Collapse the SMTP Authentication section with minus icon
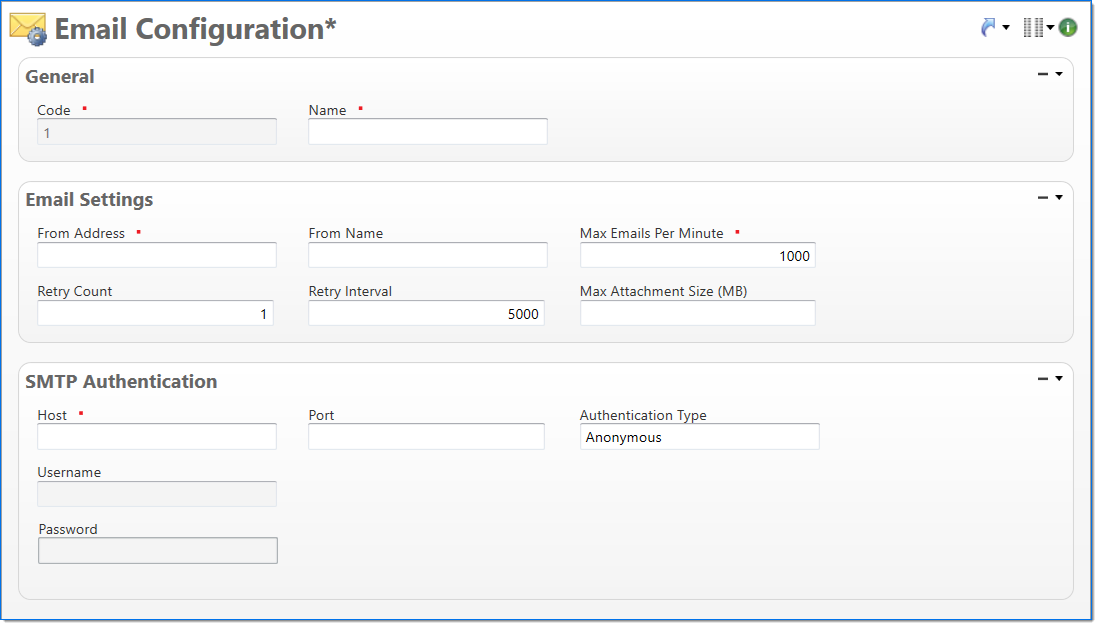1098x626 pixels. point(1043,379)
